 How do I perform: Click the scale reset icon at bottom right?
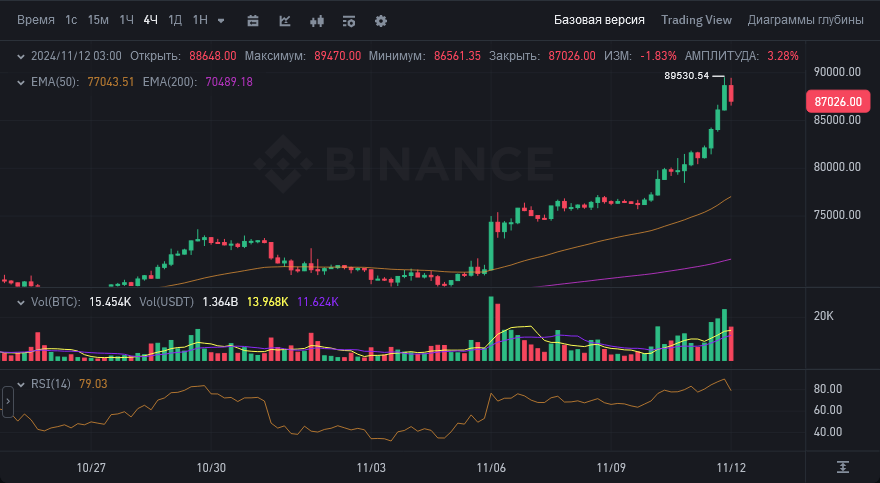click(842, 467)
